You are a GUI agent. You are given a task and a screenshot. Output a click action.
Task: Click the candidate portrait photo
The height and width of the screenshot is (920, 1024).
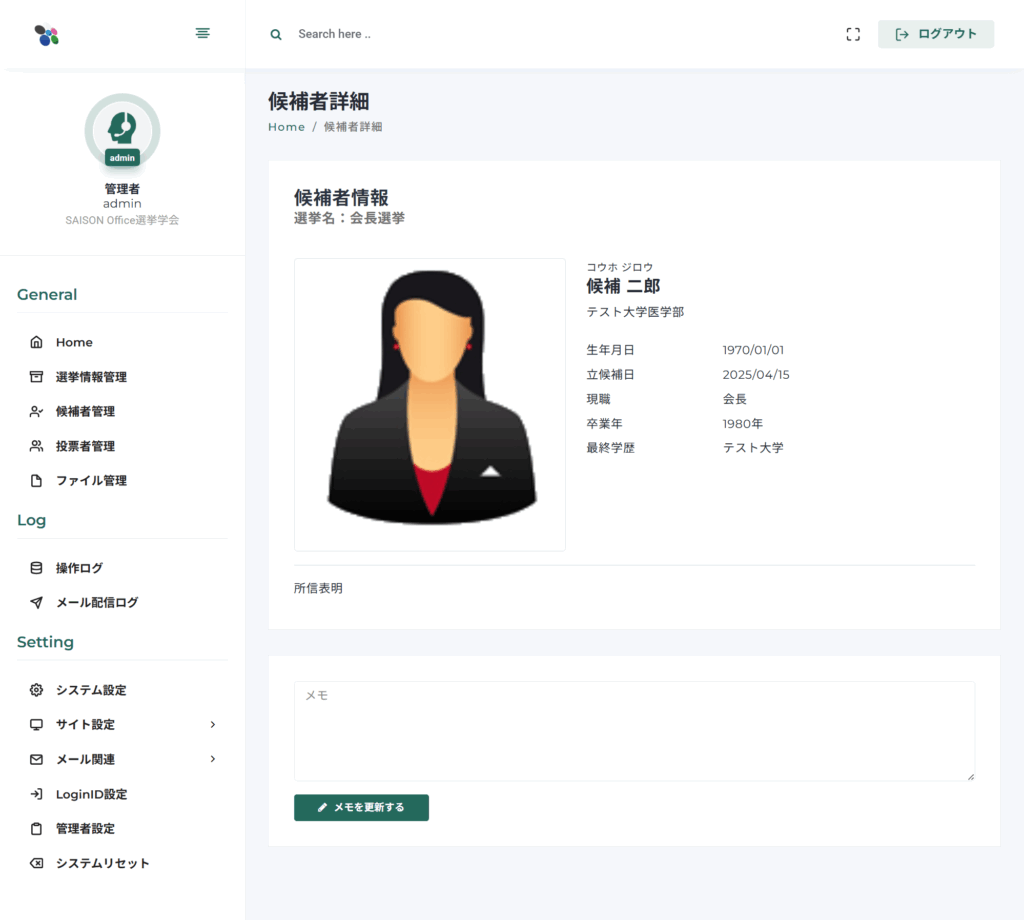430,405
